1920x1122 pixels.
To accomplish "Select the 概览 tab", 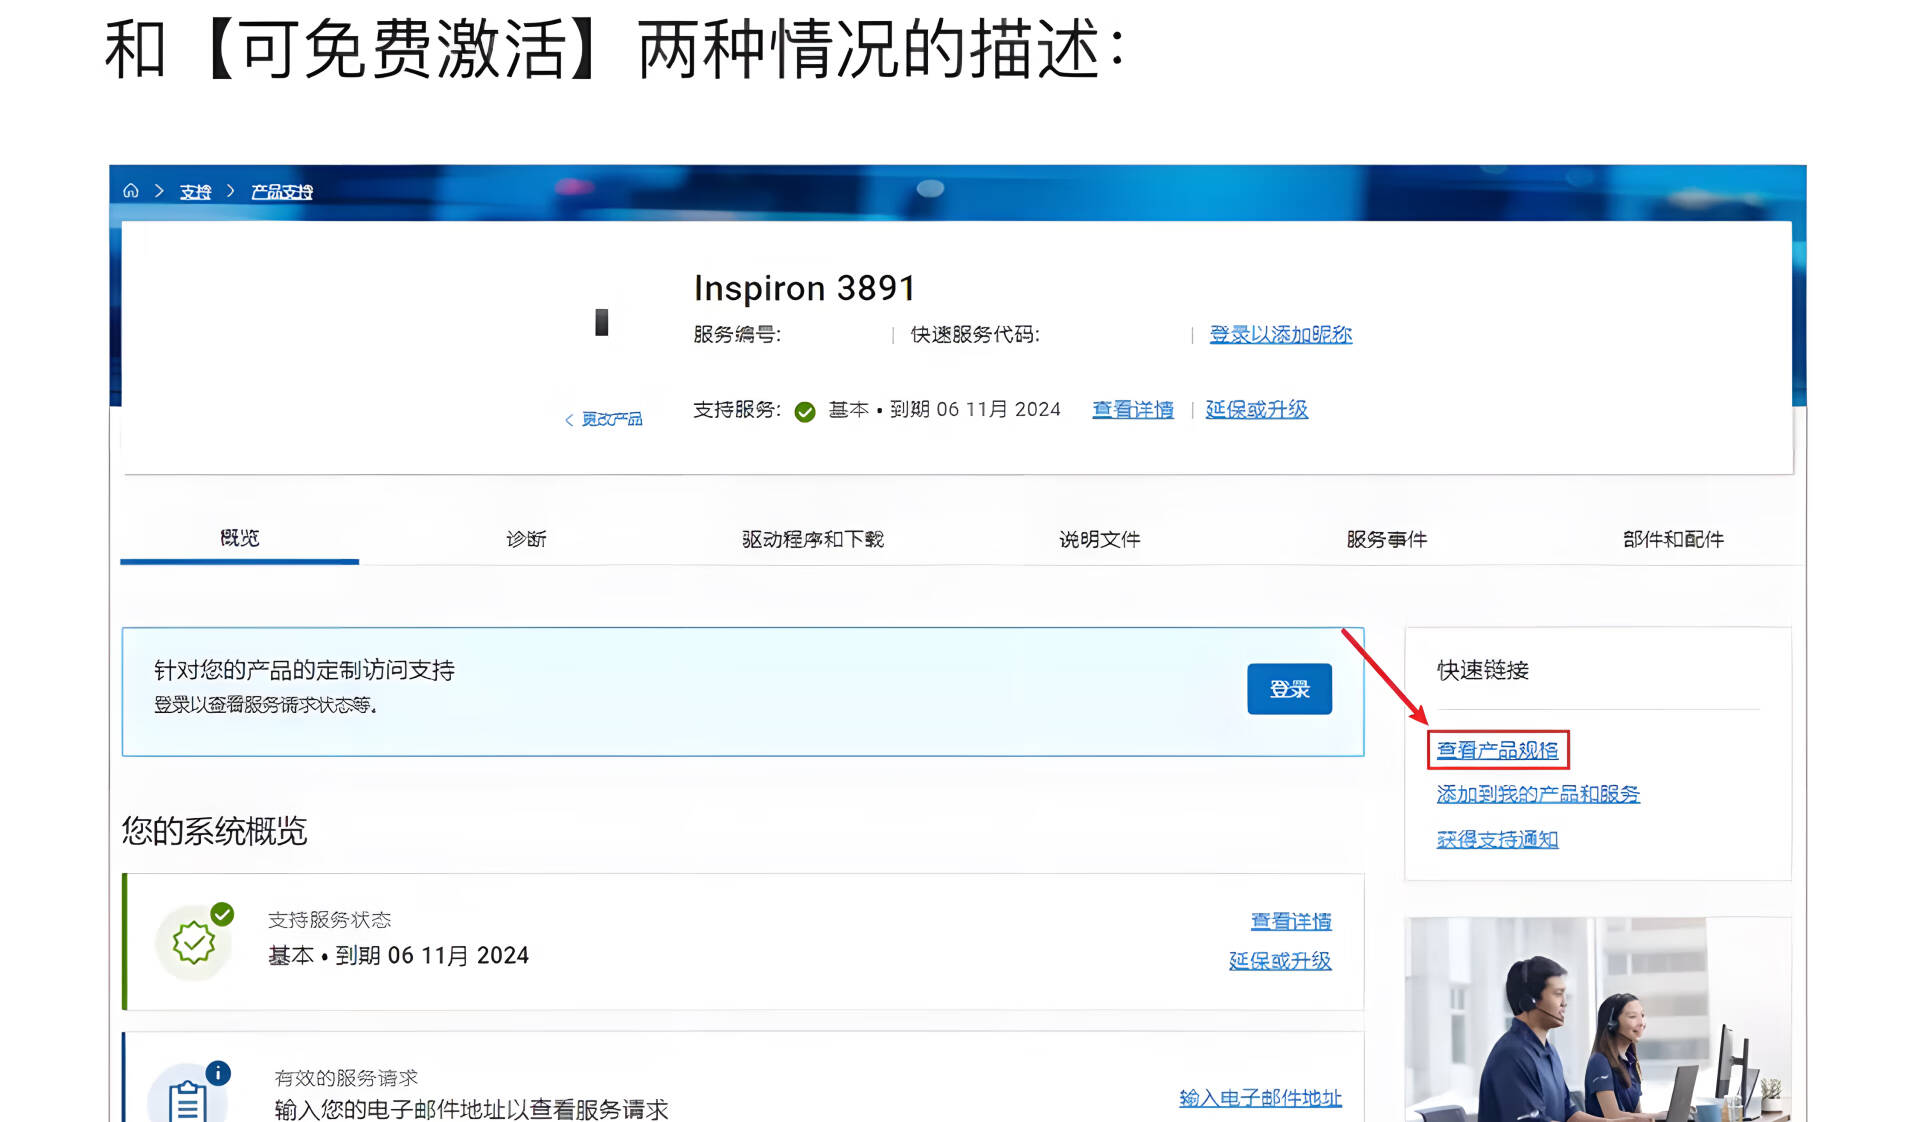I will click(x=239, y=538).
